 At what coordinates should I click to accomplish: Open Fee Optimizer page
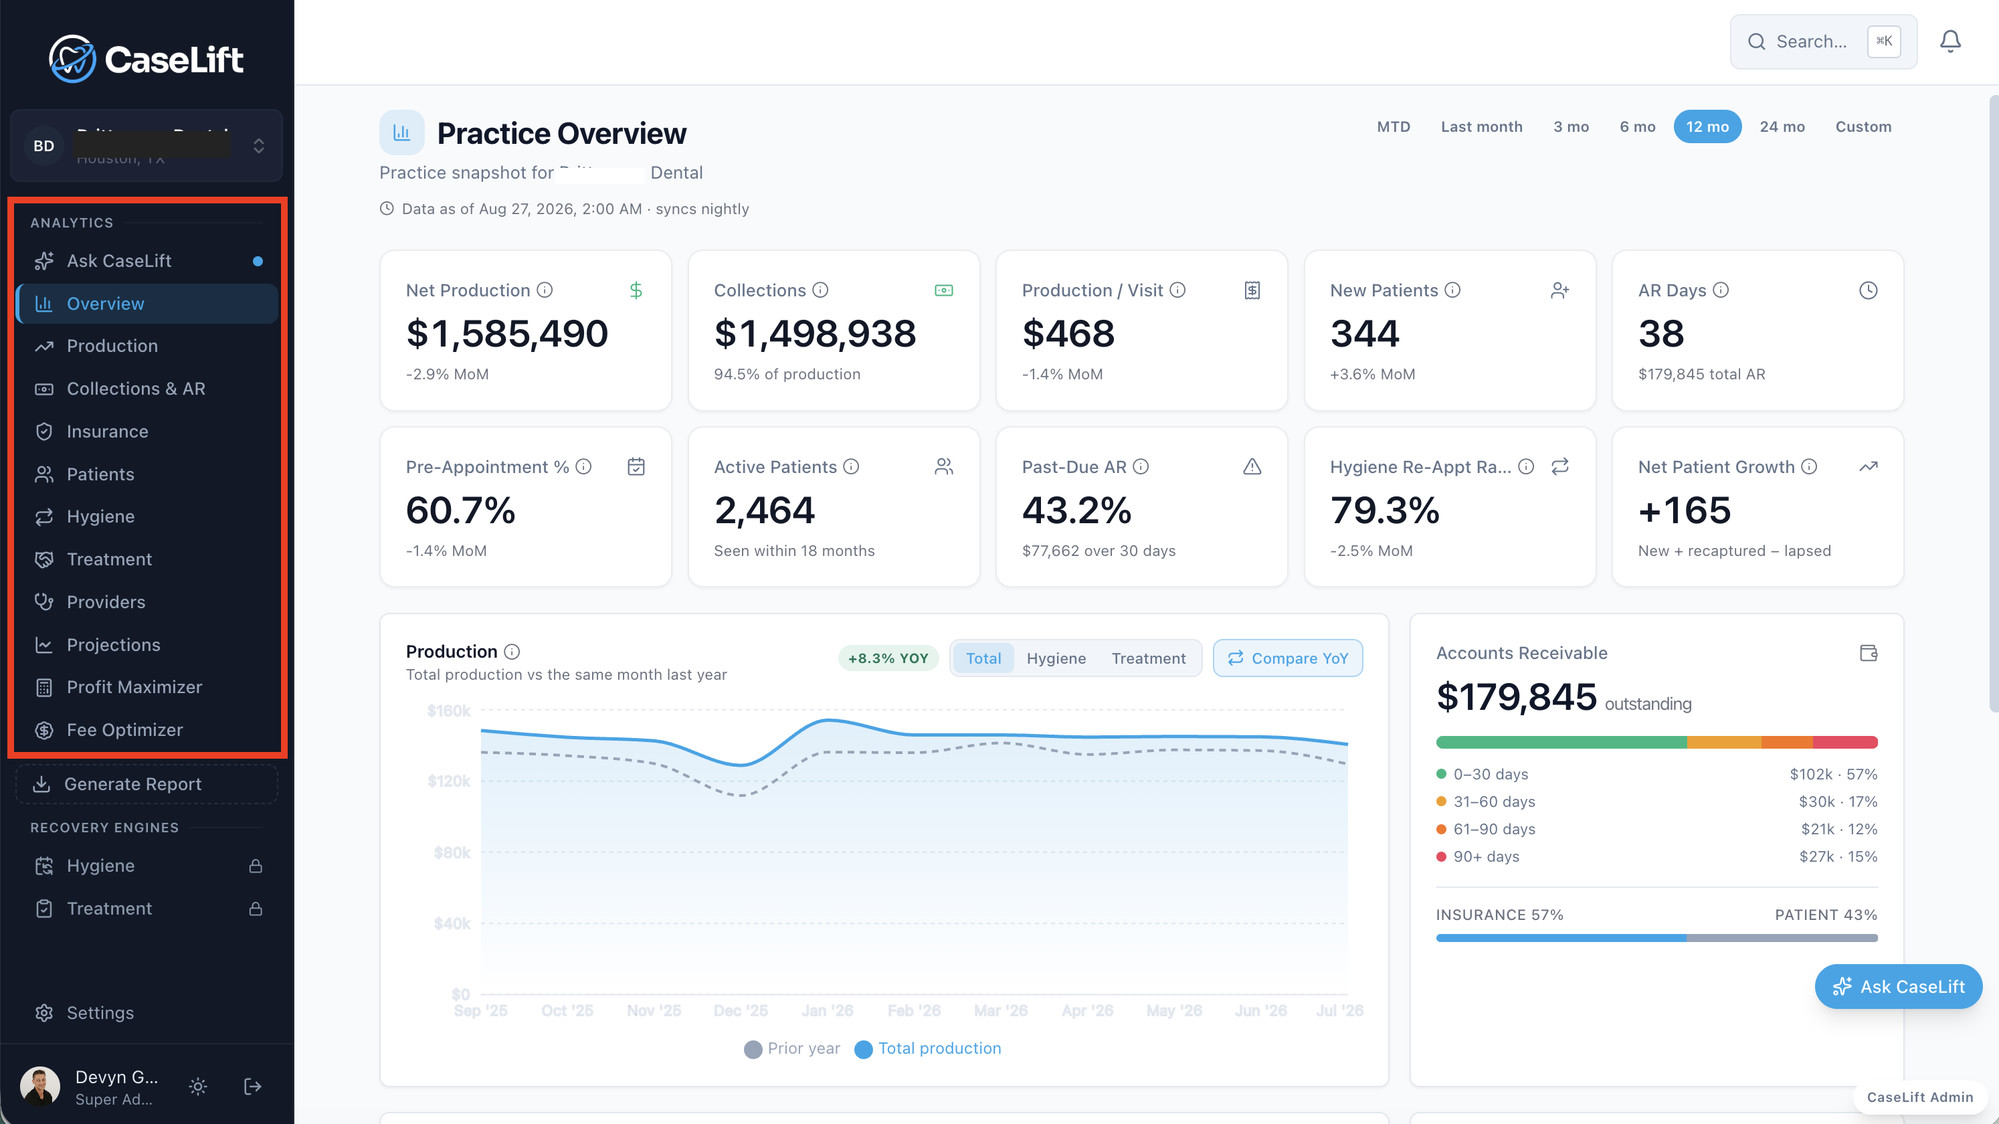coord(147,730)
